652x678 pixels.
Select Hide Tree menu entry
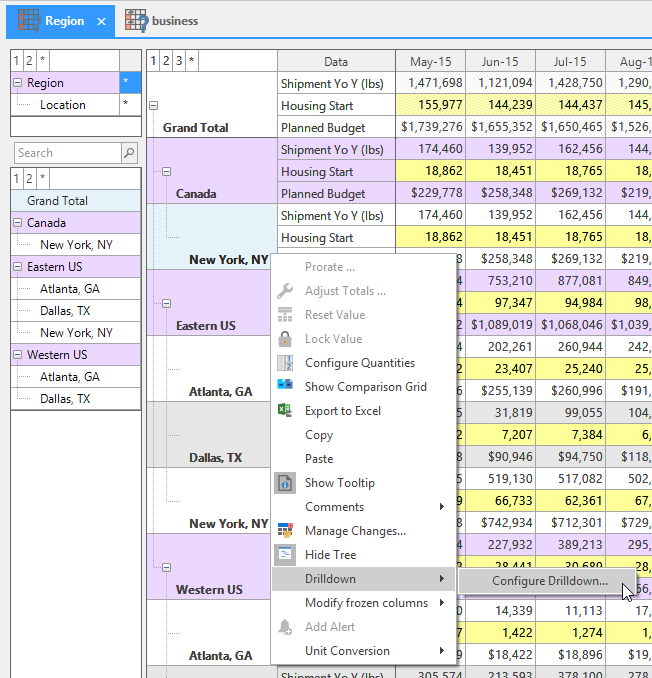tap(363, 555)
